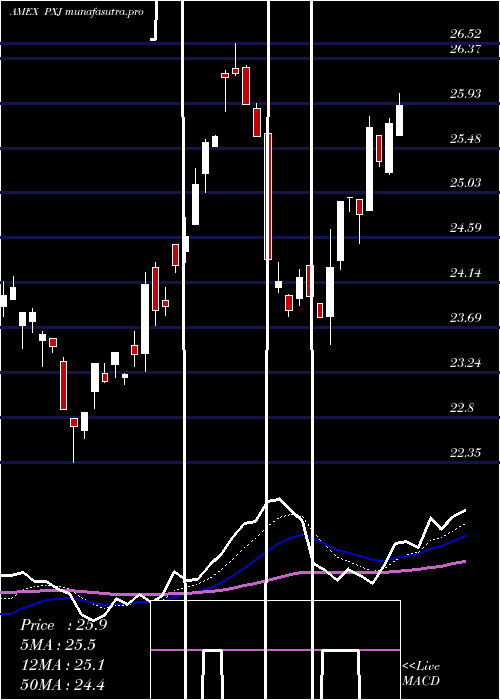Click the 5MA : 25.5 readout
500x700 pixels.
coord(58,645)
